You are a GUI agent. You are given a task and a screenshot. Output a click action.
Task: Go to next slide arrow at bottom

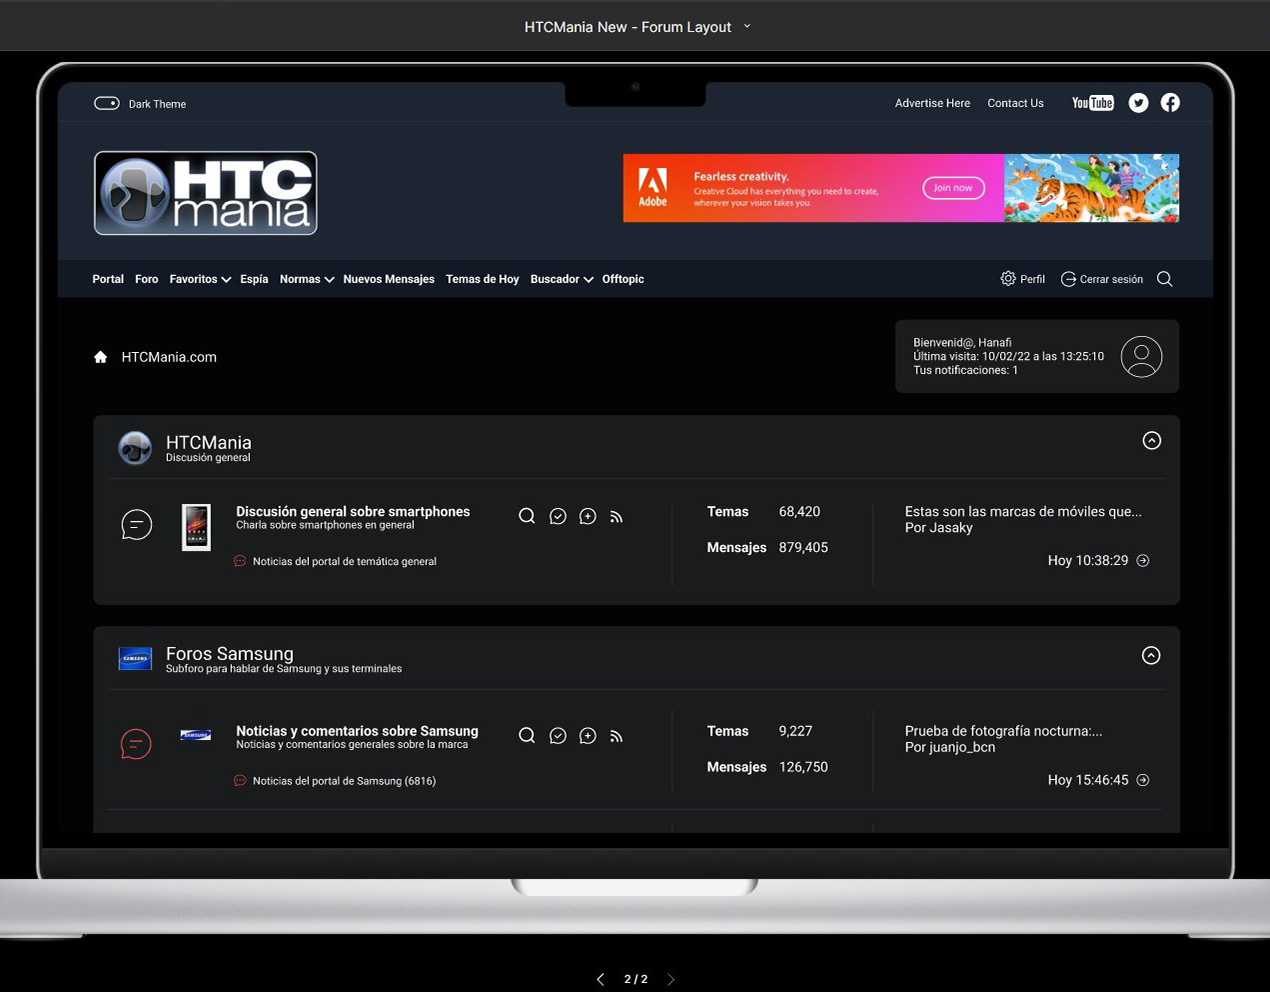point(671,979)
